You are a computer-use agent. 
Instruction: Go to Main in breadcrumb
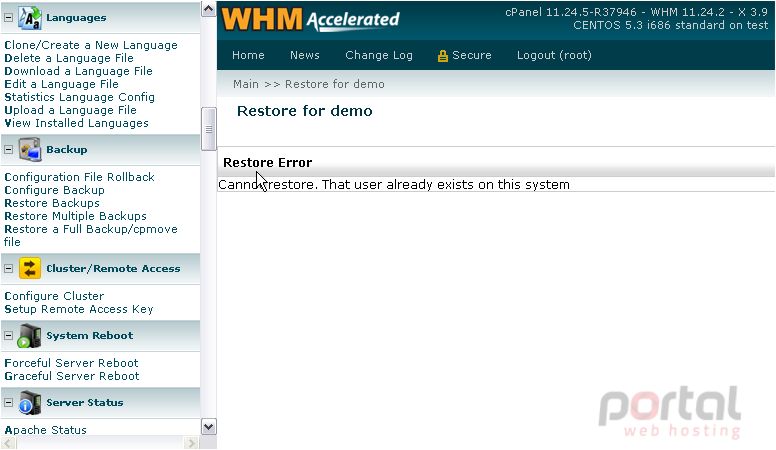point(246,84)
